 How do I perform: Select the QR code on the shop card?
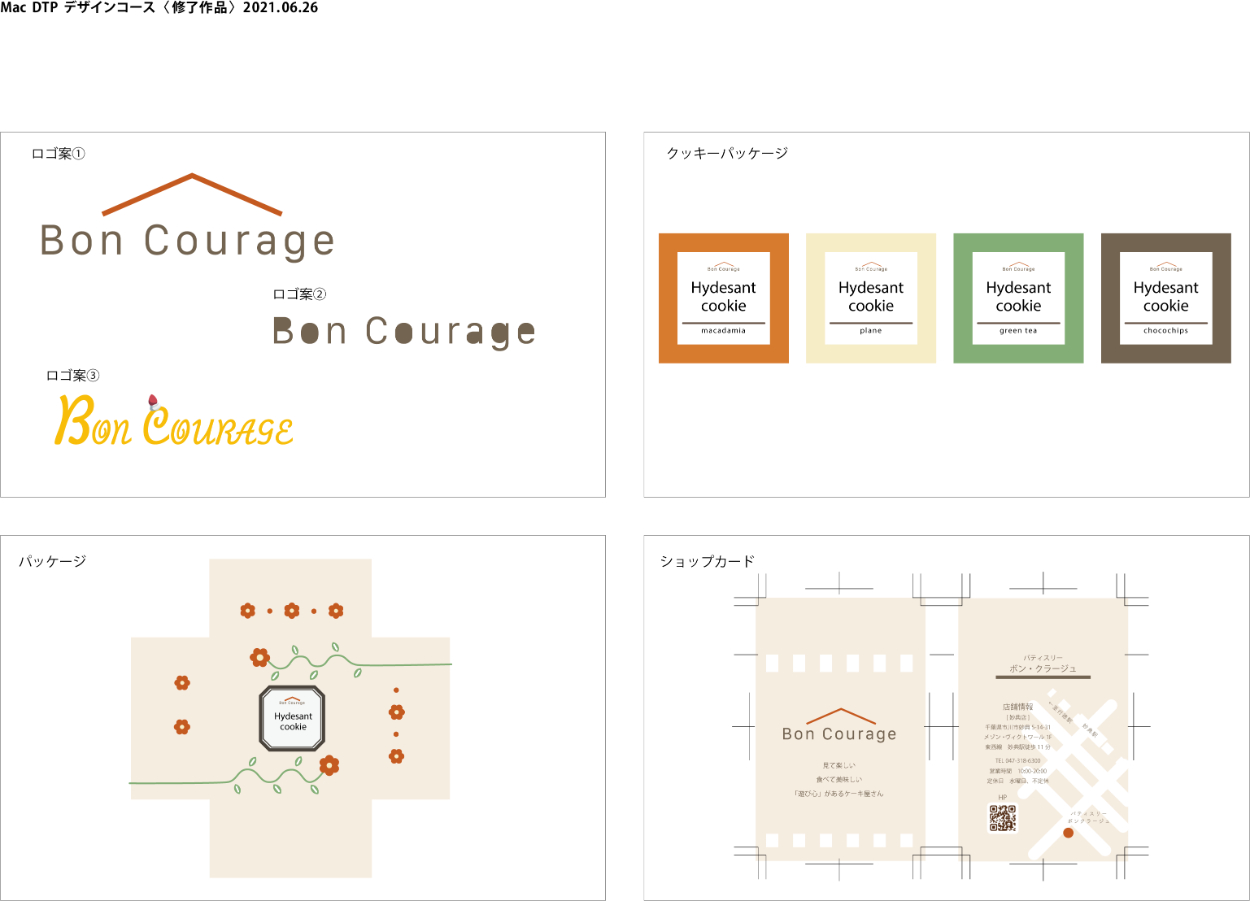1002,818
